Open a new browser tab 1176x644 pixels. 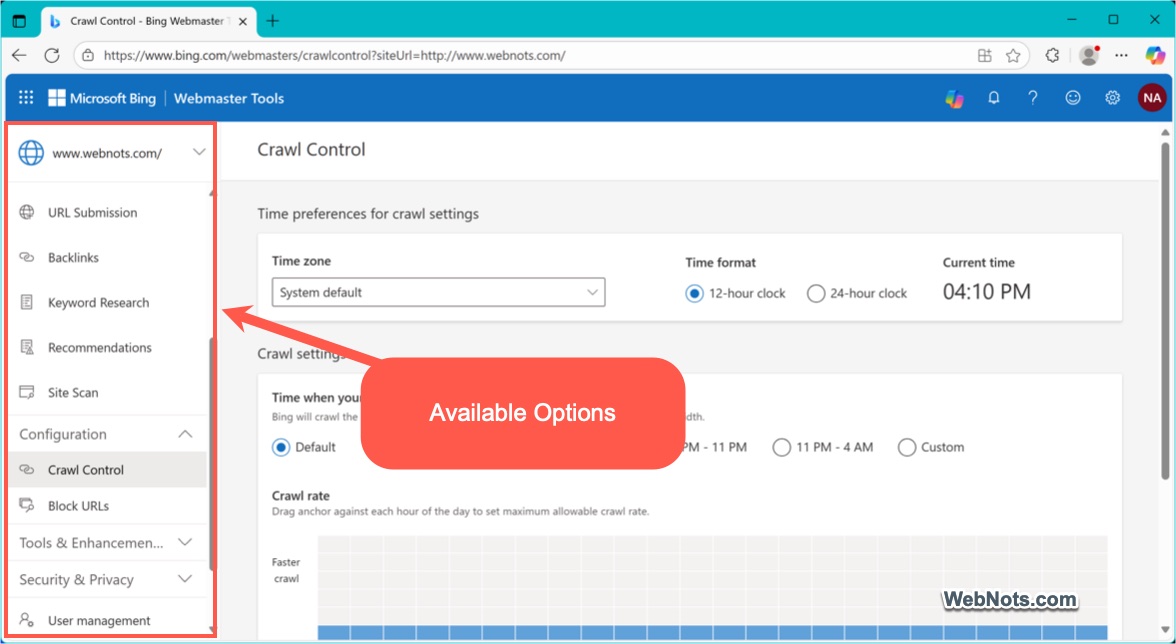click(x=272, y=21)
